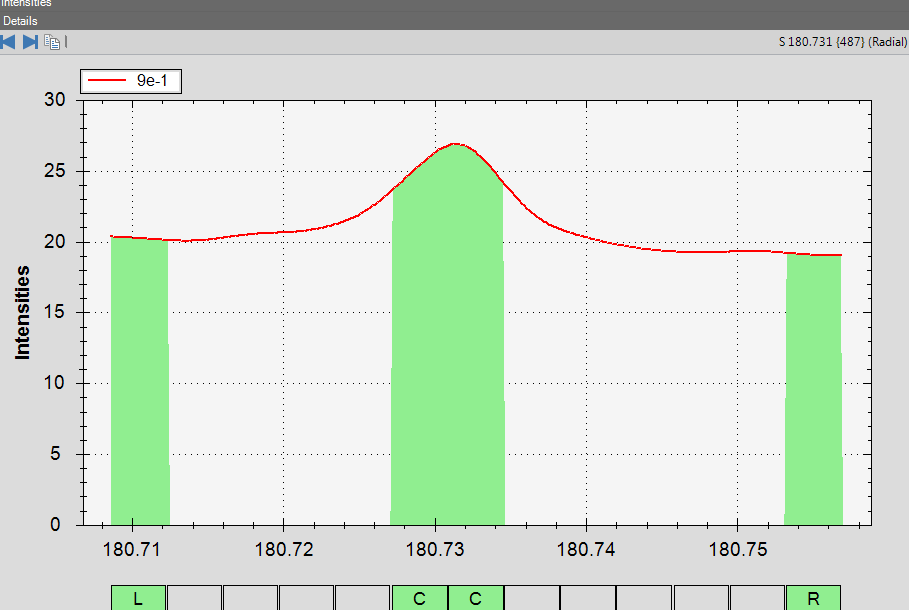Toggle the second green C cell
The height and width of the screenshot is (610, 909).
point(475,598)
